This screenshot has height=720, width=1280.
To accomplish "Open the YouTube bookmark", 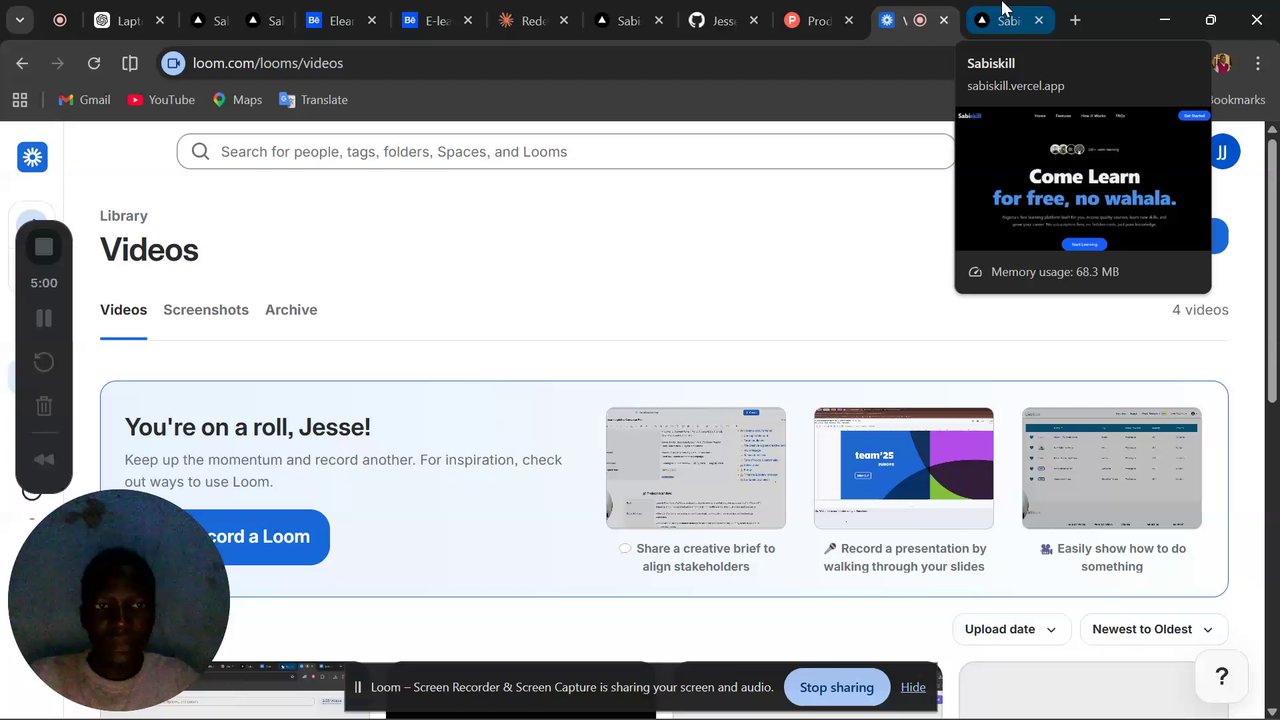I will (x=161, y=100).
